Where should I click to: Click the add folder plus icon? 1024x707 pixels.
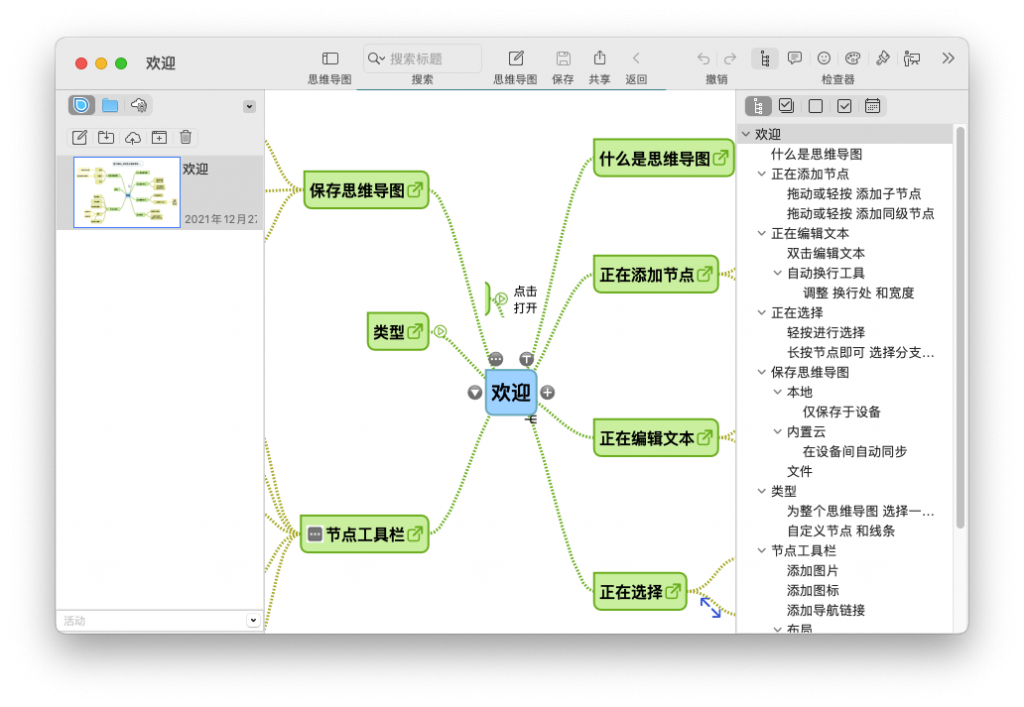point(159,137)
